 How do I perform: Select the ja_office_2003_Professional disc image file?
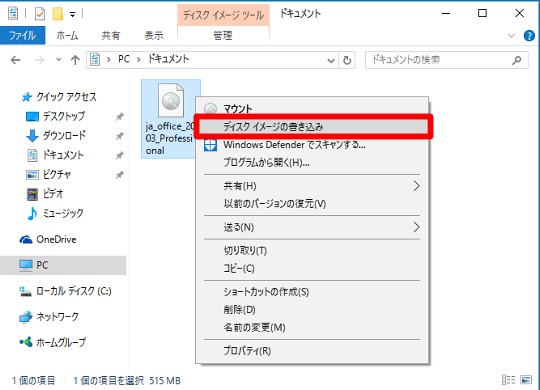pyautogui.click(x=170, y=119)
